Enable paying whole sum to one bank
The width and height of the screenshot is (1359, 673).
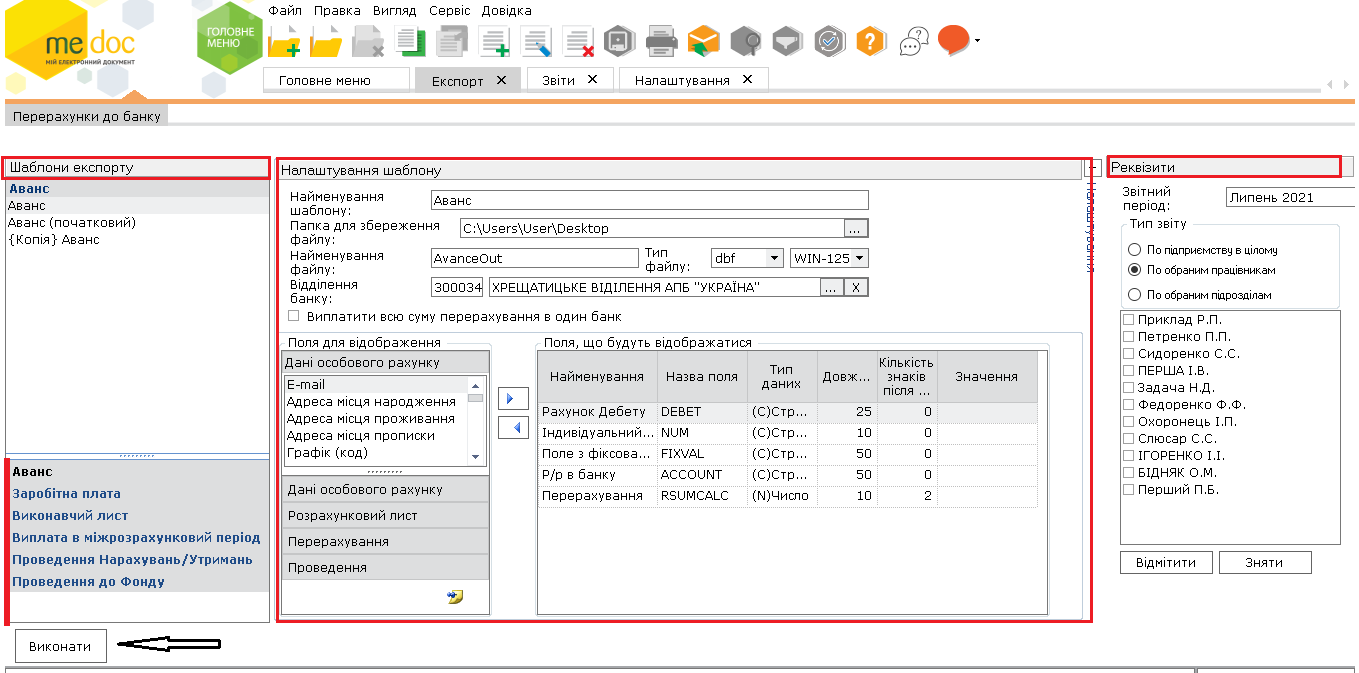click(x=293, y=316)
